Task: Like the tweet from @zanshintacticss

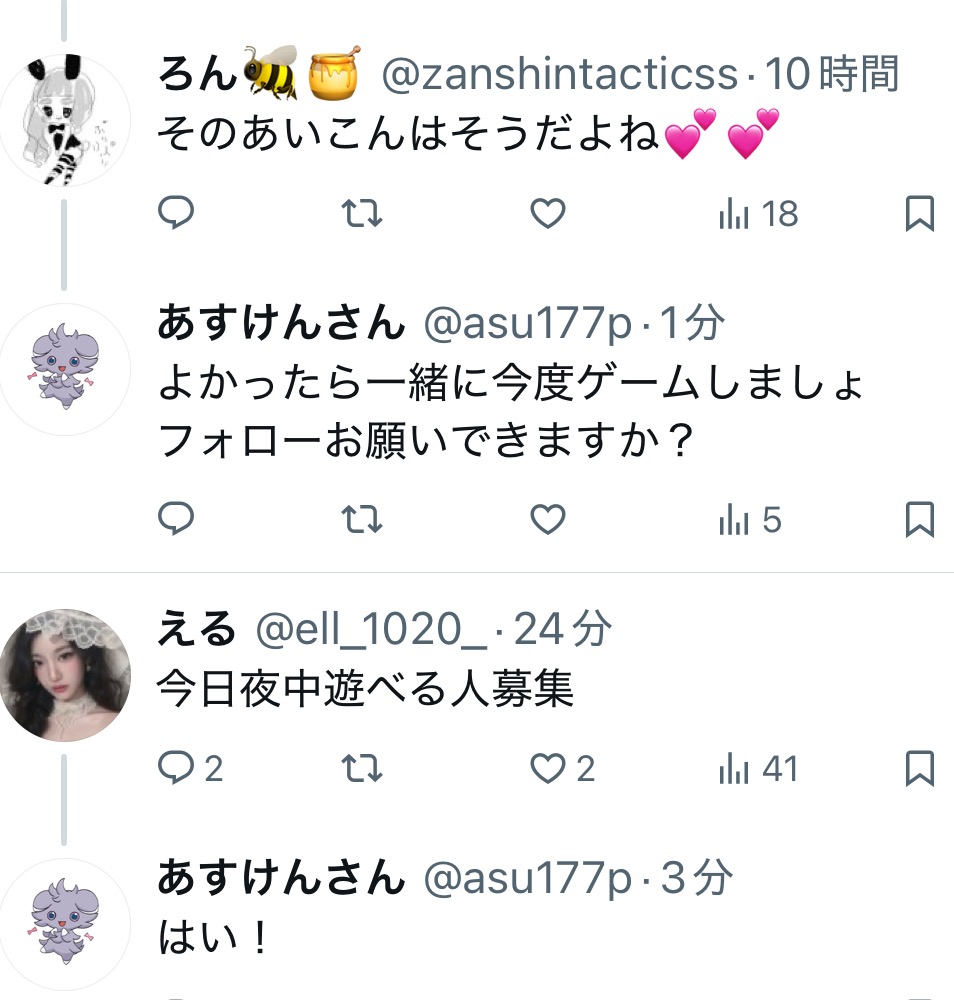Action: click(x=548, y=213)
